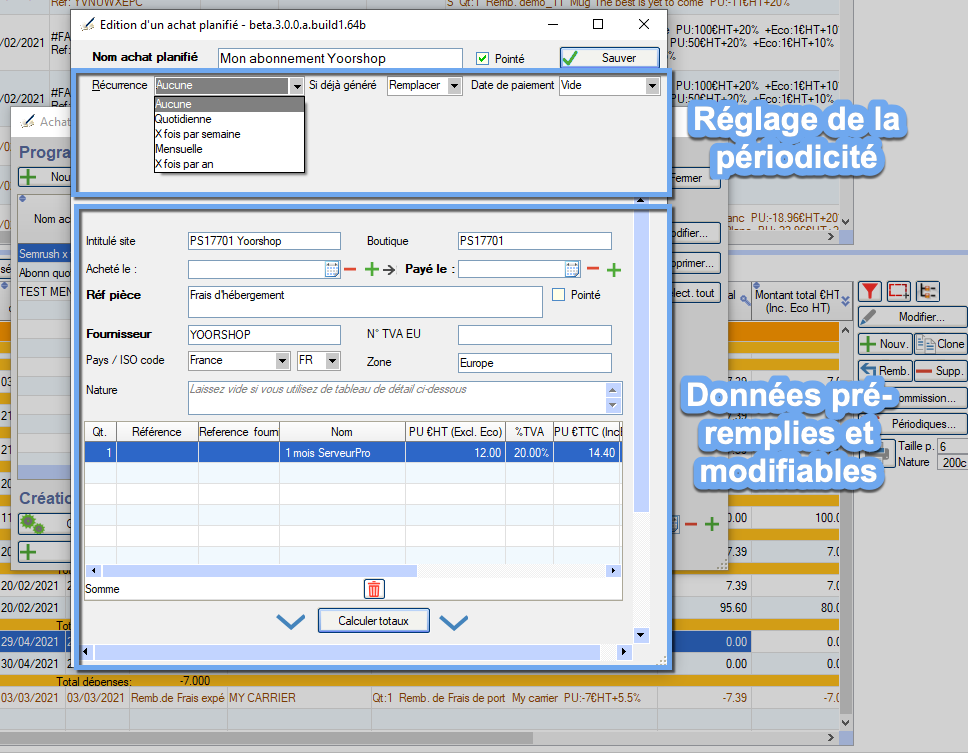Choose X fois par semaine option
This screenshot has width=968, height=753.
(x=229, y=134)
